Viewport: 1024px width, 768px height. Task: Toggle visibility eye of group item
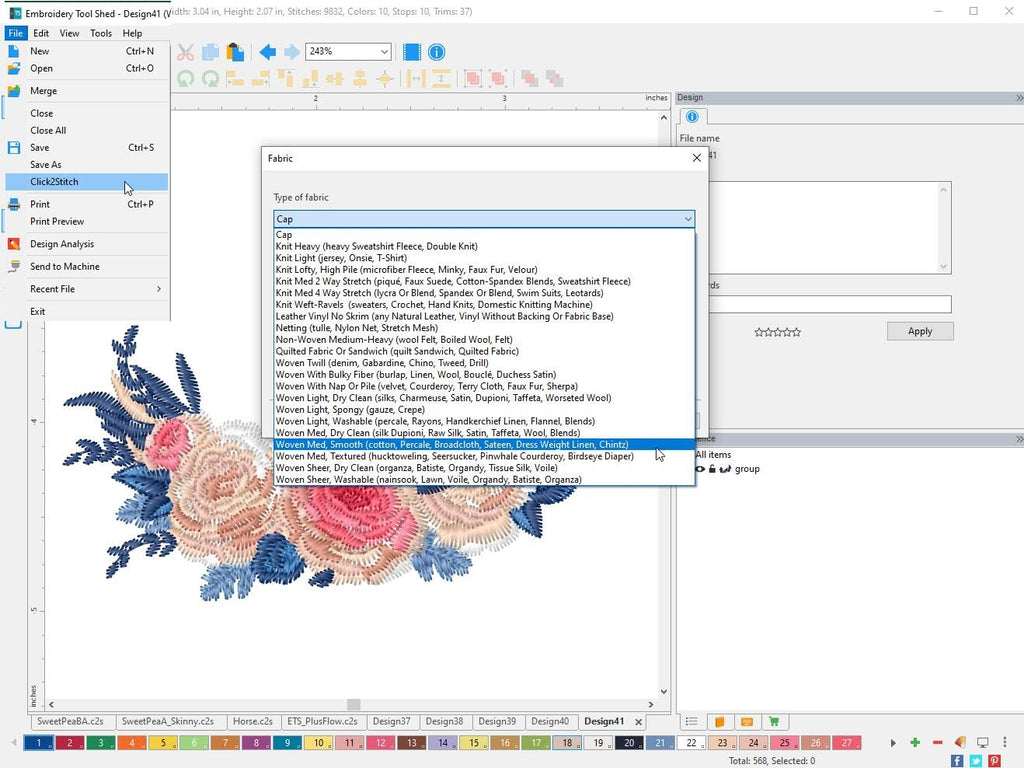click(x=700, y=469)
